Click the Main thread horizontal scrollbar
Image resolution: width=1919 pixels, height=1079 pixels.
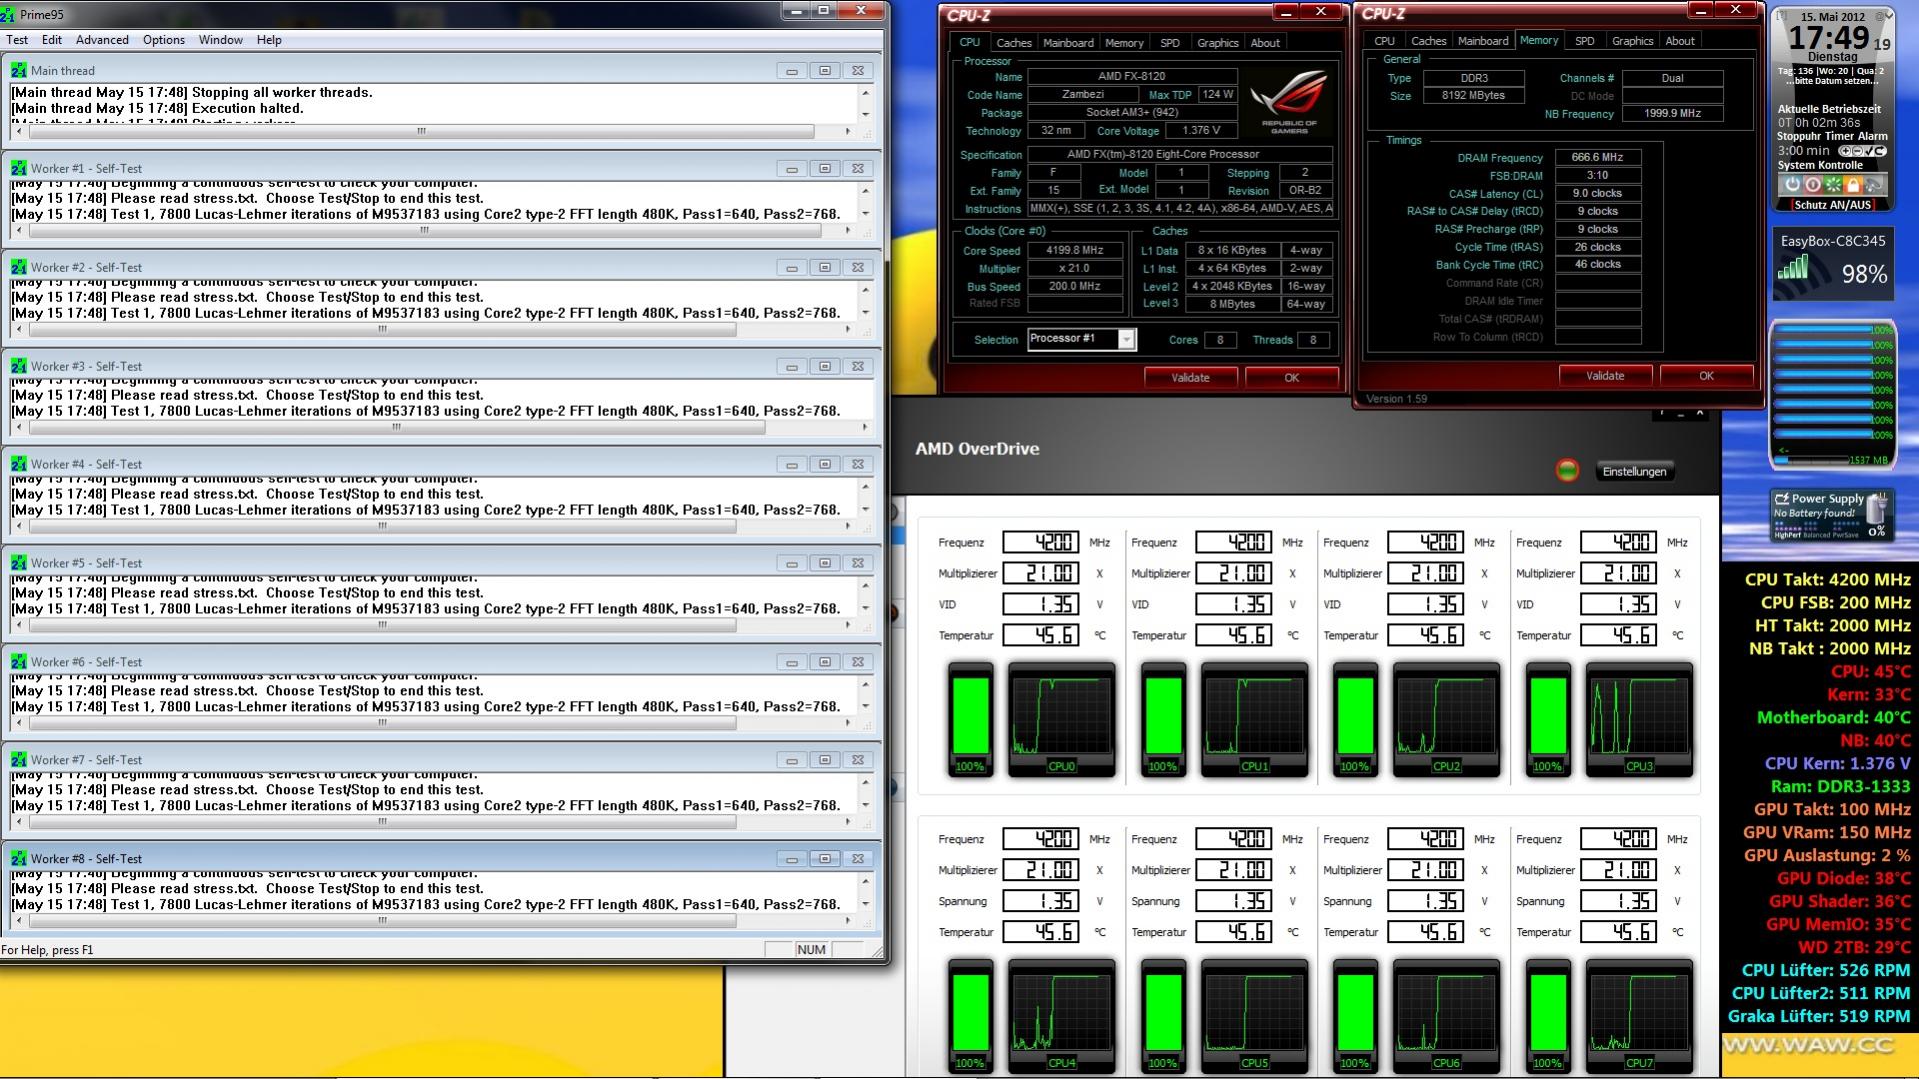point(430,132)
